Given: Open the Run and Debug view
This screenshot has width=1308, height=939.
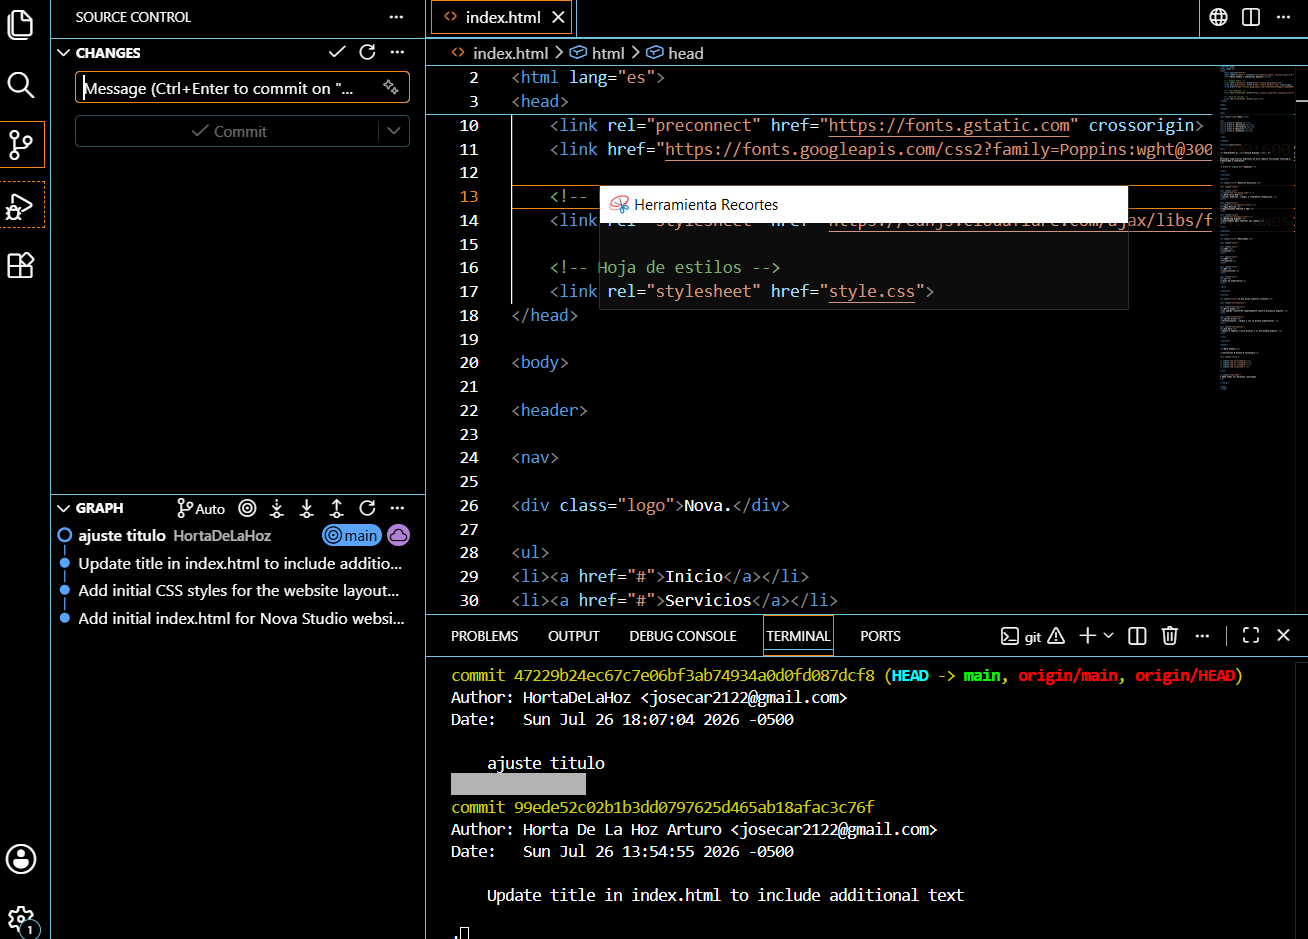Looking at the screenshot, I should [x=21, y=206].
